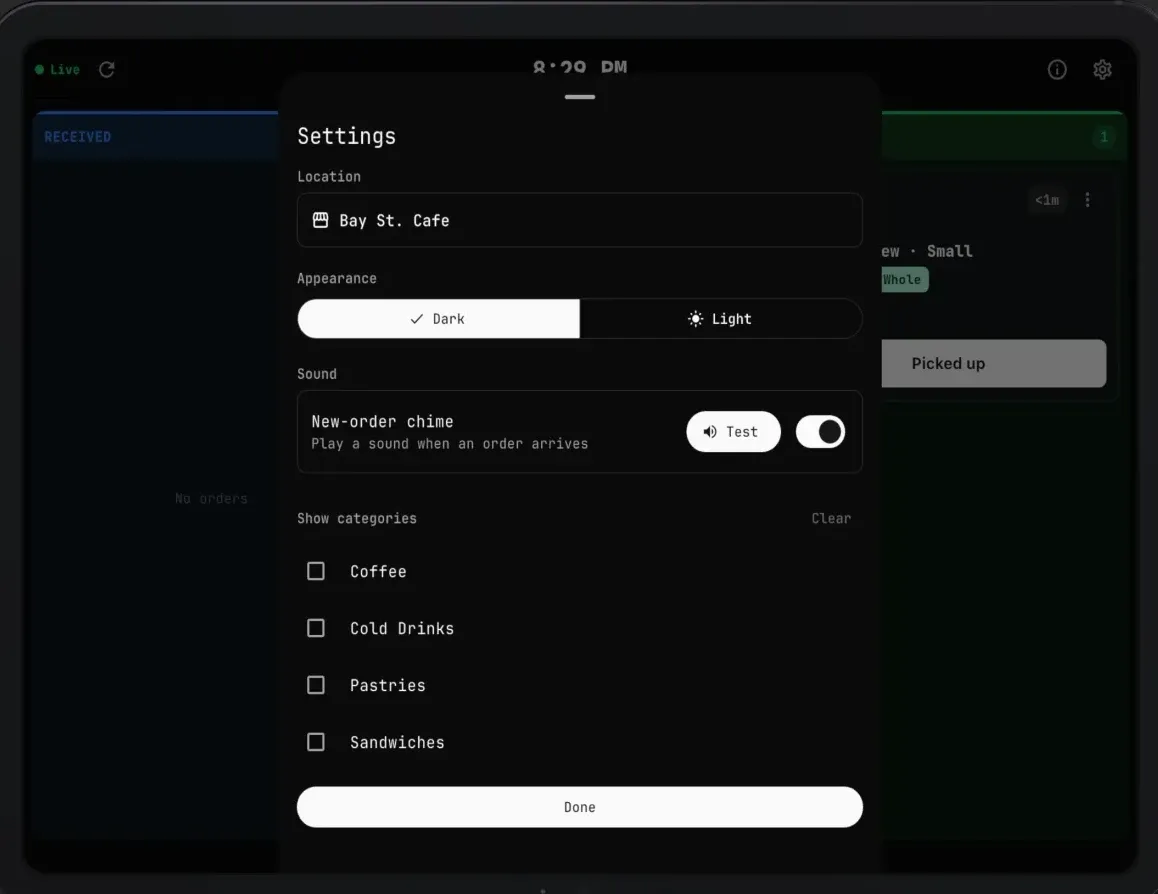The width and height of the screenshot is (1158, 894).
Task: Click the refresh icon next to Live
Action: (106, 69)
